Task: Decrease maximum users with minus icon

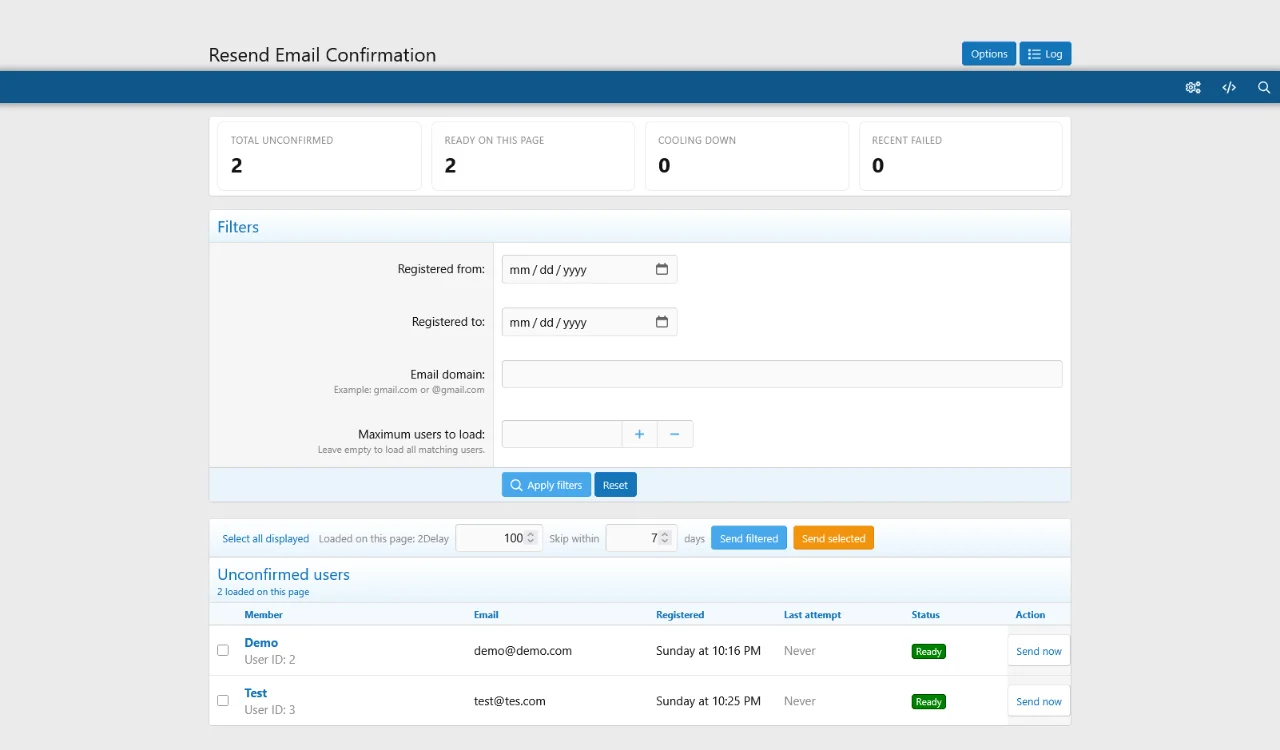Action: [675, 434]
